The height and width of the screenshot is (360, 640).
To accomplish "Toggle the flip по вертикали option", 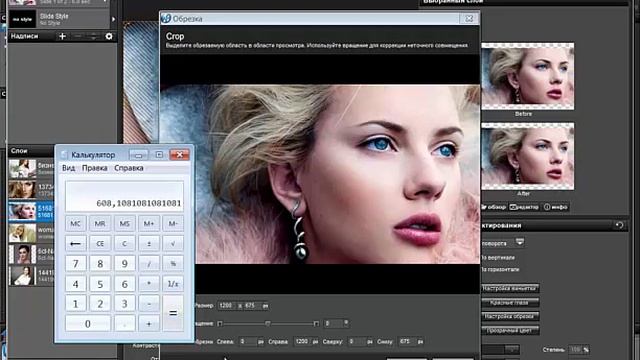I will coord(498,258).
